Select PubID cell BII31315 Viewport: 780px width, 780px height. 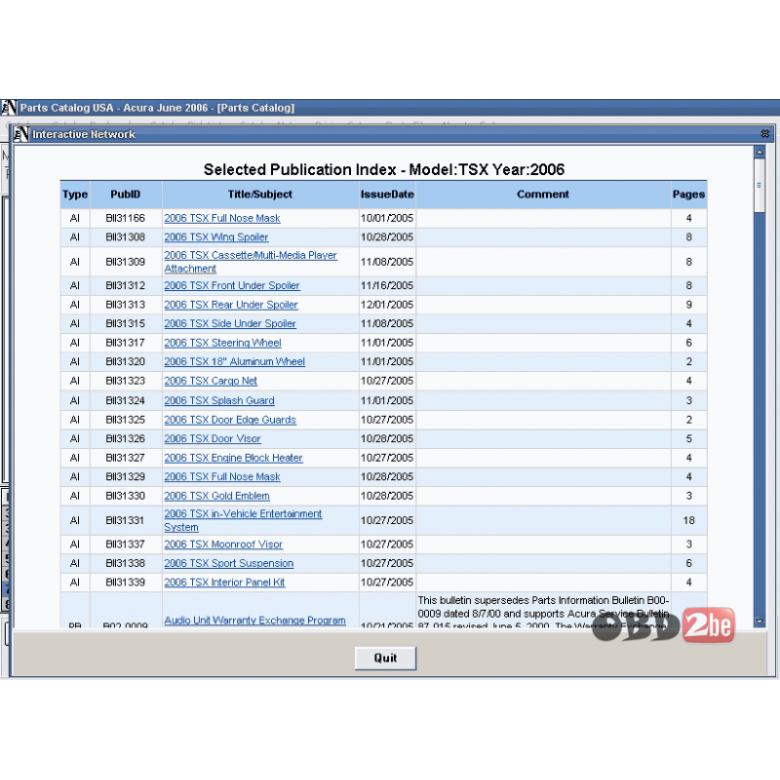click(125, 323)
